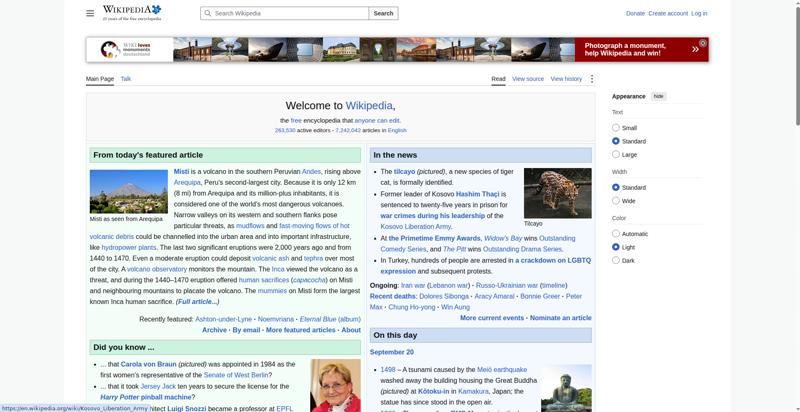Open the tilcayo news link

pyautogui.click(x=404, y=172)
